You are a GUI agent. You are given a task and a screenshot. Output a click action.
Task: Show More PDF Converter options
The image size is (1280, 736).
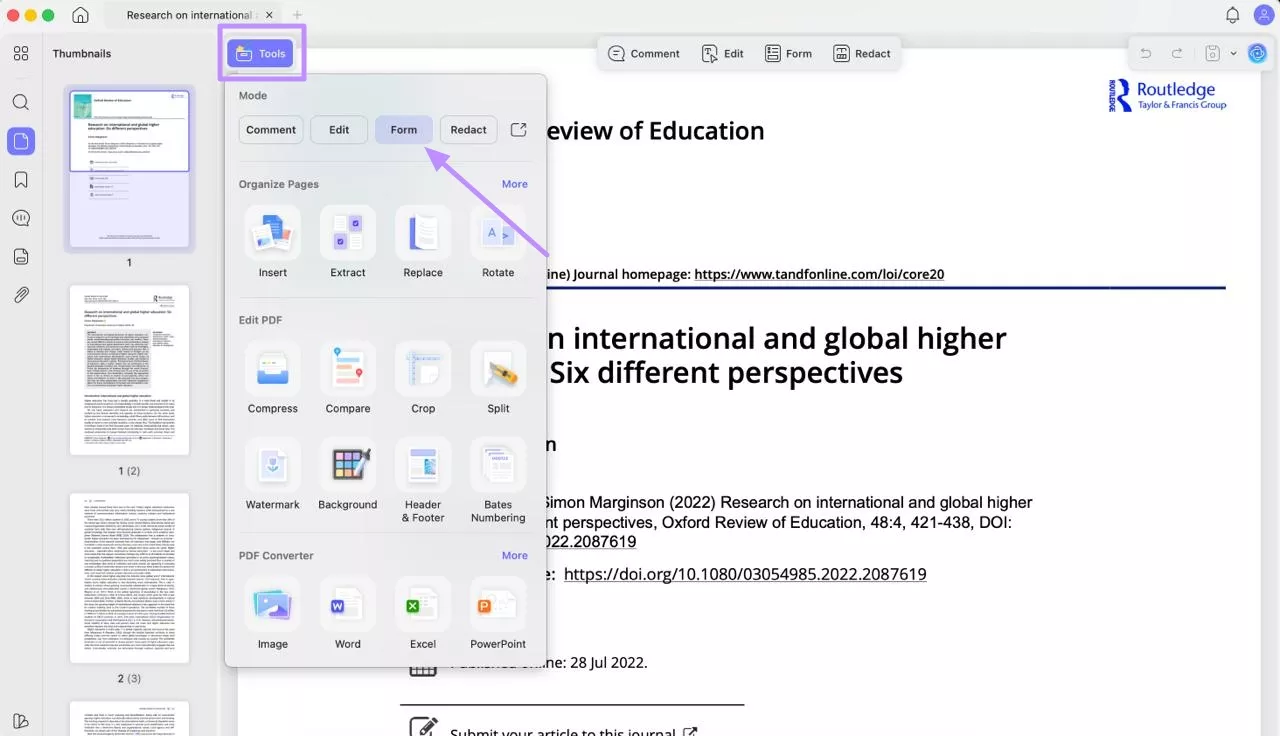(x=514, y=555)
